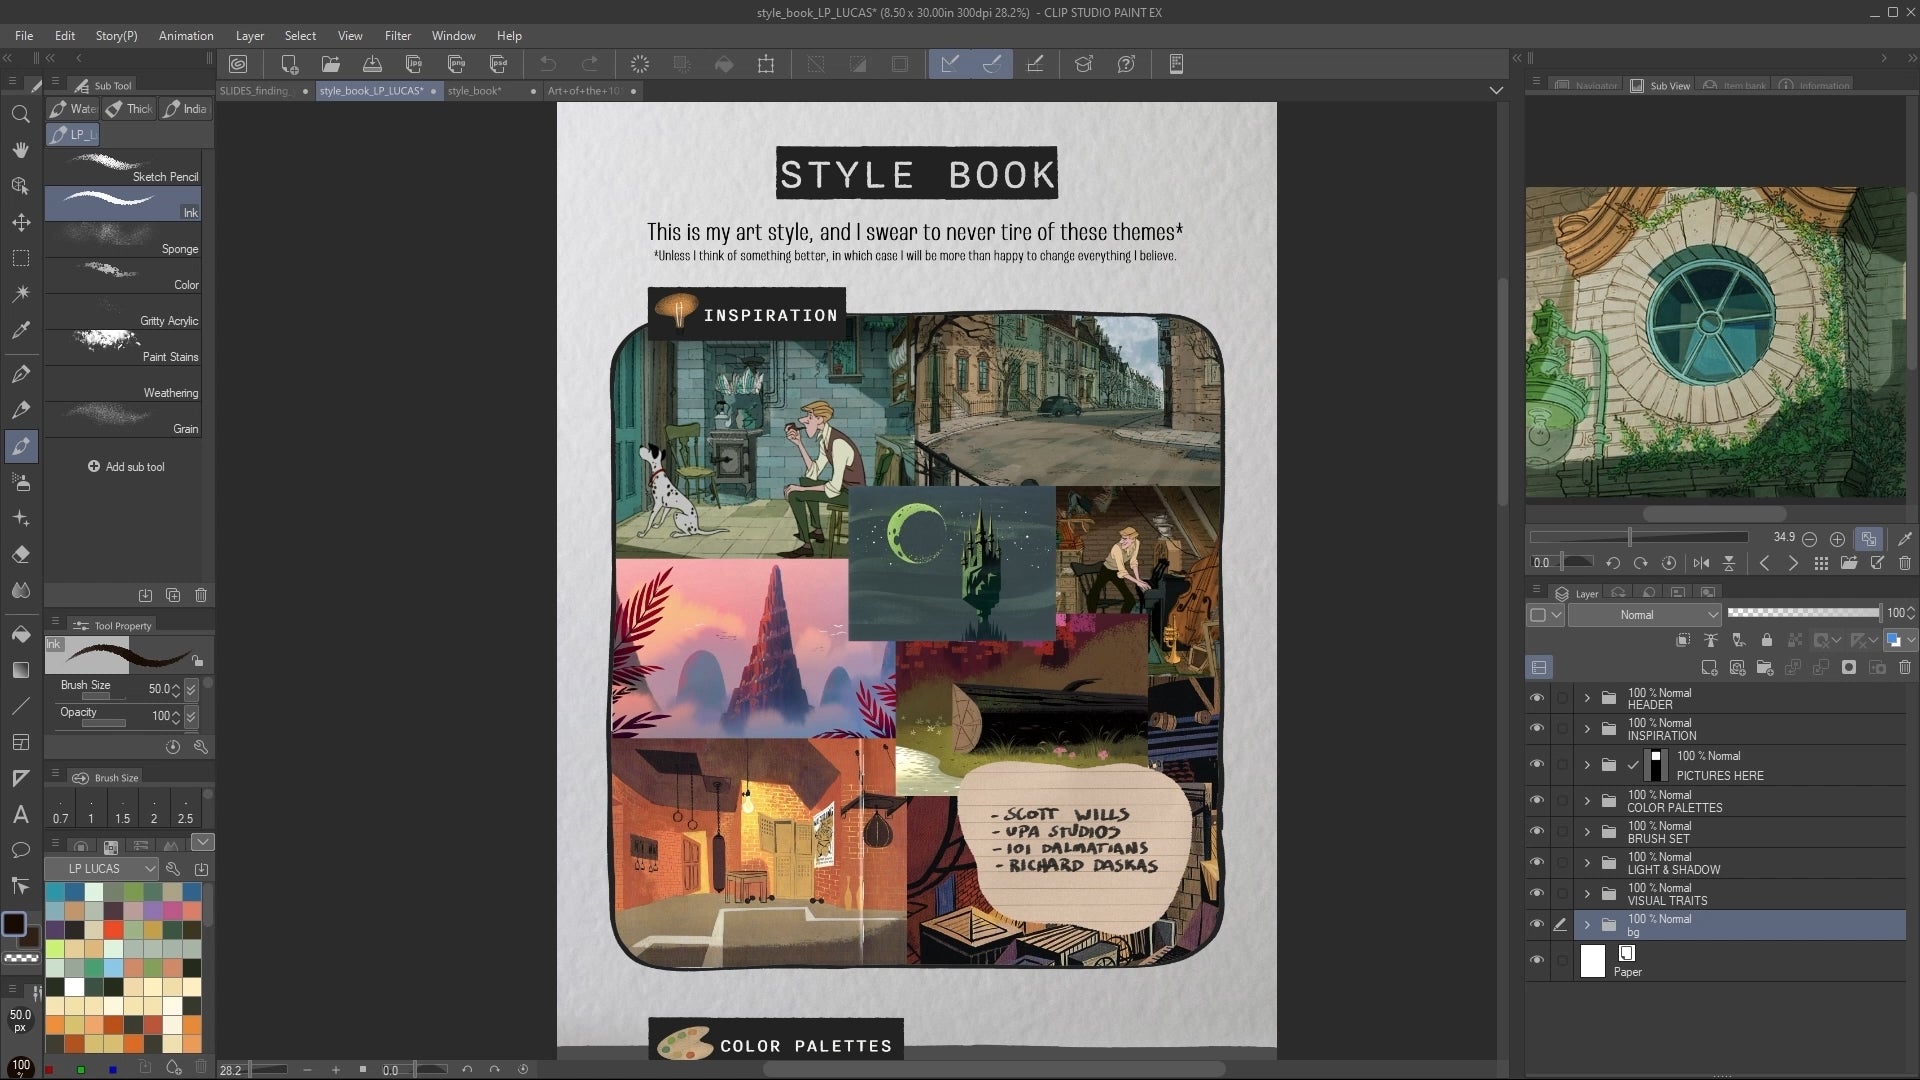Expand the HEADER folder
Screen dimensions: 1920x1080
coord(1587,698)
